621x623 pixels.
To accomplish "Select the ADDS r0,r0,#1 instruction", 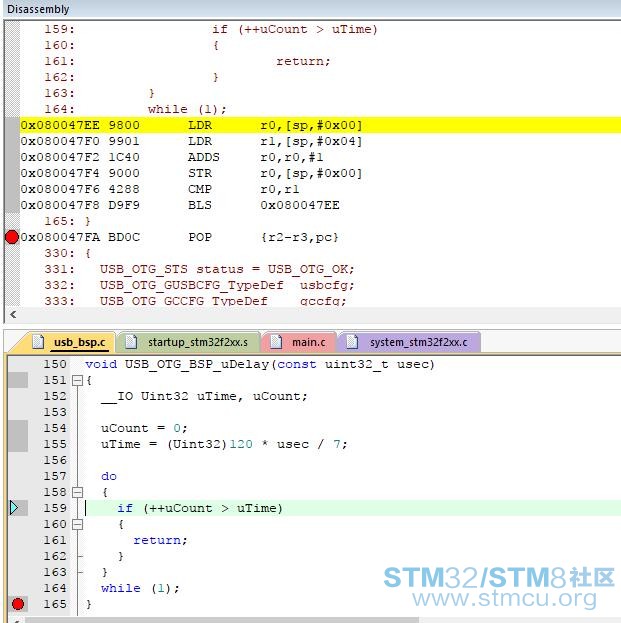I will click(x=172, y=157).
